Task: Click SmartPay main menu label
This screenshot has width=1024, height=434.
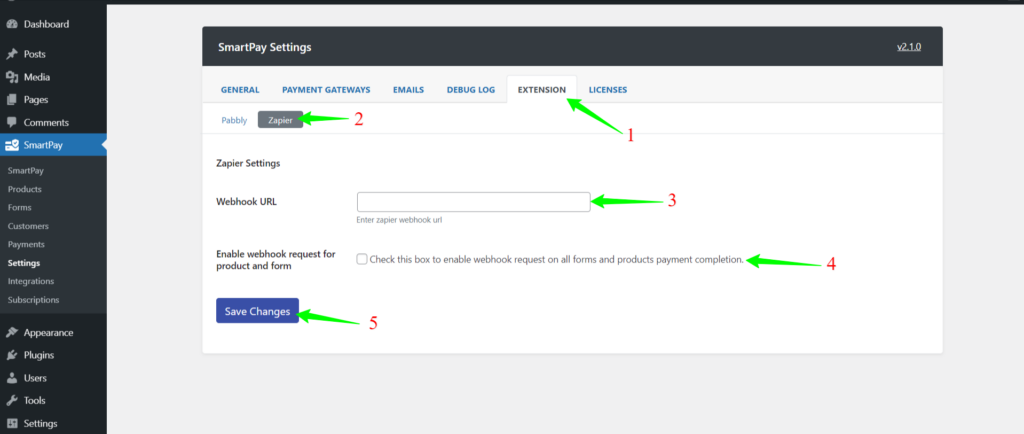Action: 43,145
